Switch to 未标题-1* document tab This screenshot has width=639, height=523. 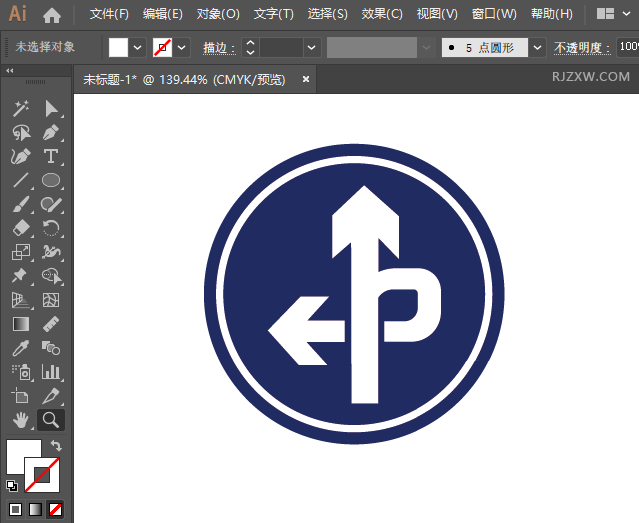pos(184,79)
